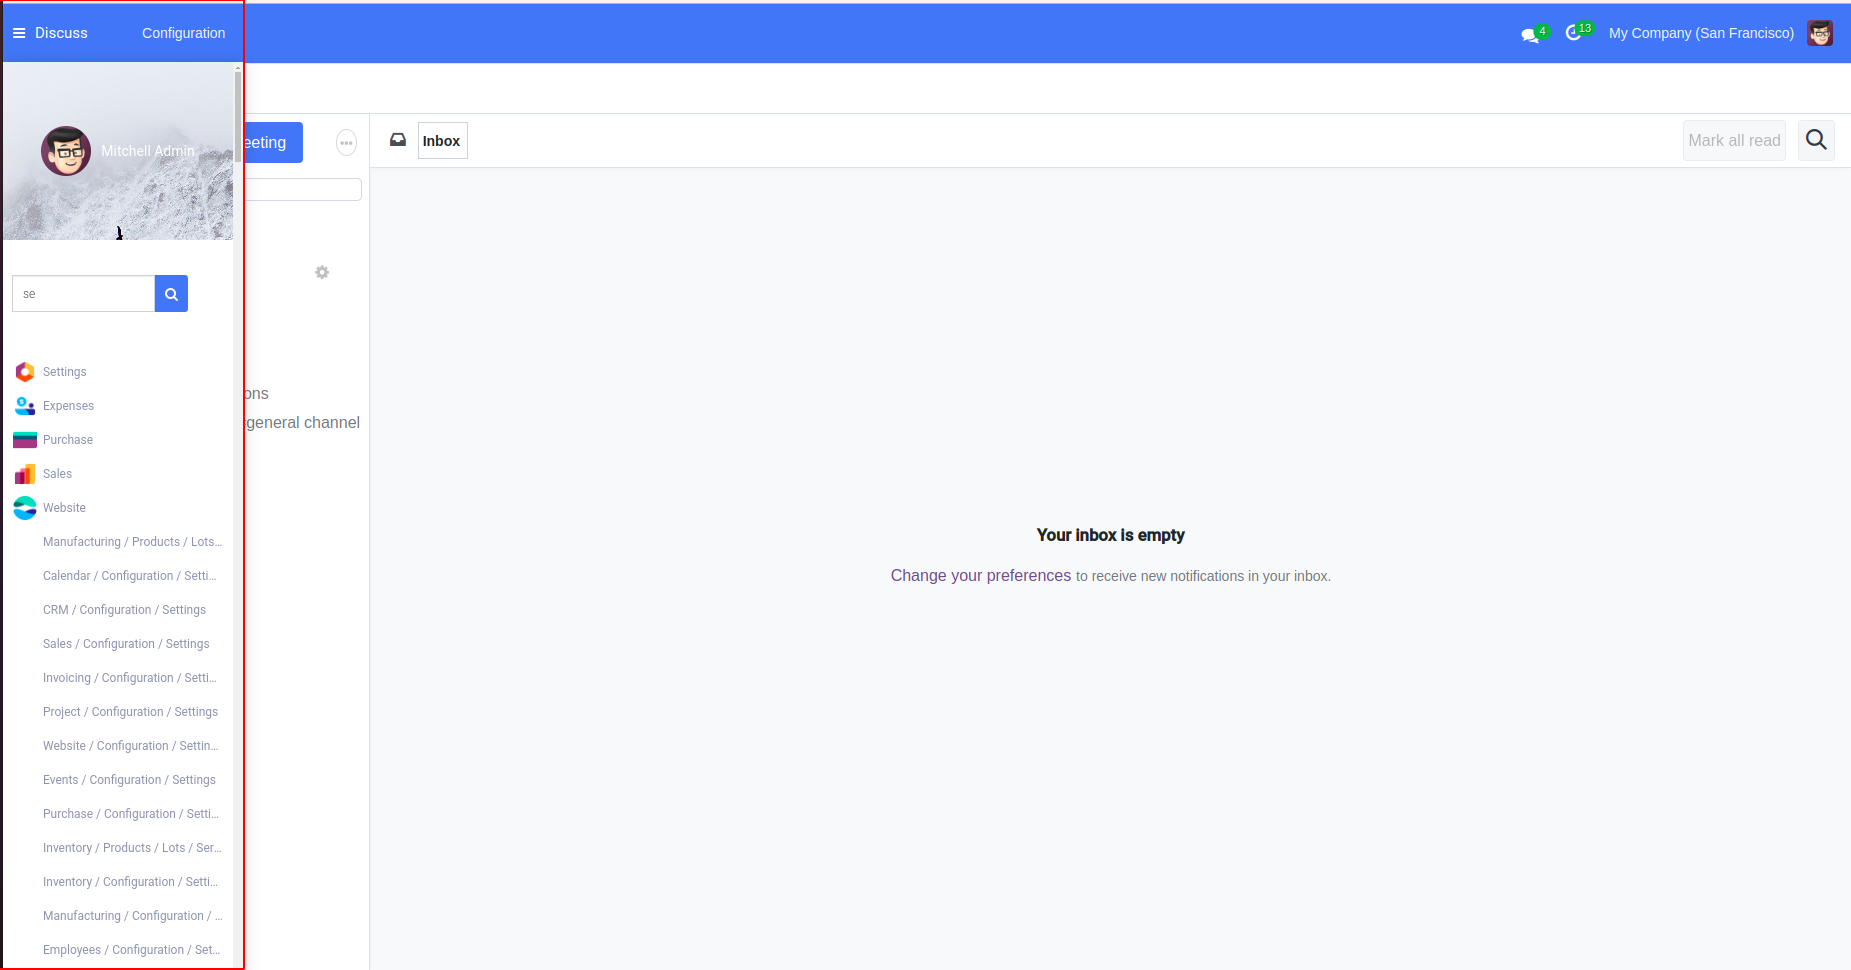Click the blue search magnifier button
This screenshot has width=1851, height=970.
click(x=171, y=294)
